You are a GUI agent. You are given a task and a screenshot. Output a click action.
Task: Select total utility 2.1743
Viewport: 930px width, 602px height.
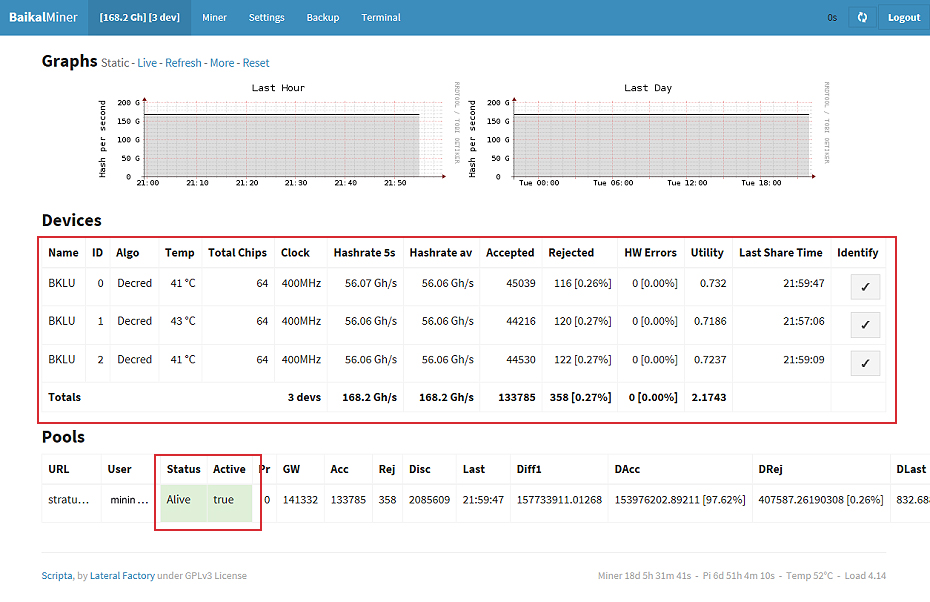click(x=709, y=397)
